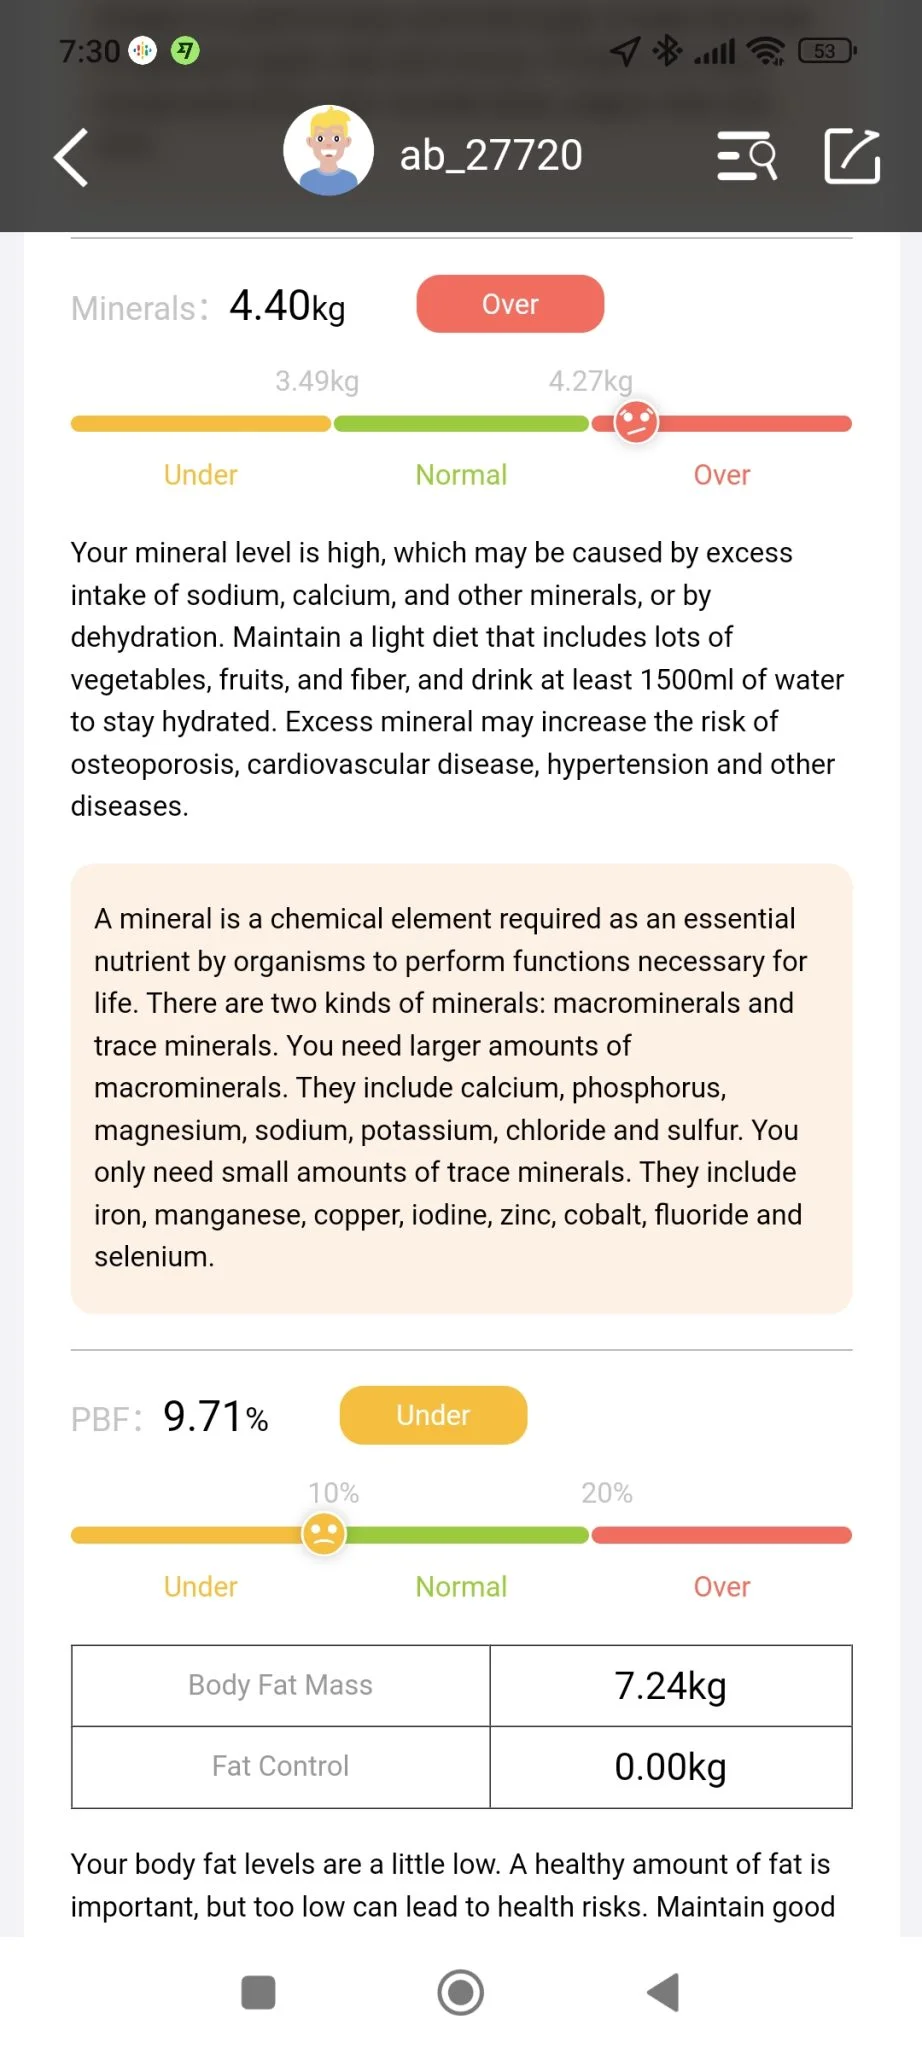Tap the Wi-Fi status icon
Screen dimensions: 922x2048
click(767, 51)
